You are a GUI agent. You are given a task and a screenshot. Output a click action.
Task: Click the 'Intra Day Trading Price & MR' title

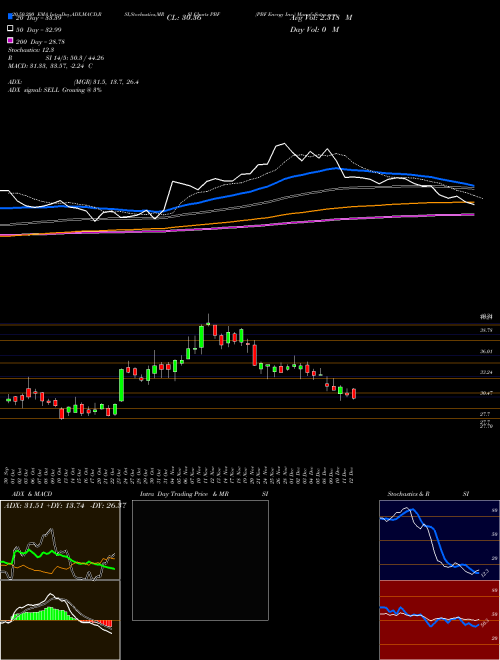[184, 494]
